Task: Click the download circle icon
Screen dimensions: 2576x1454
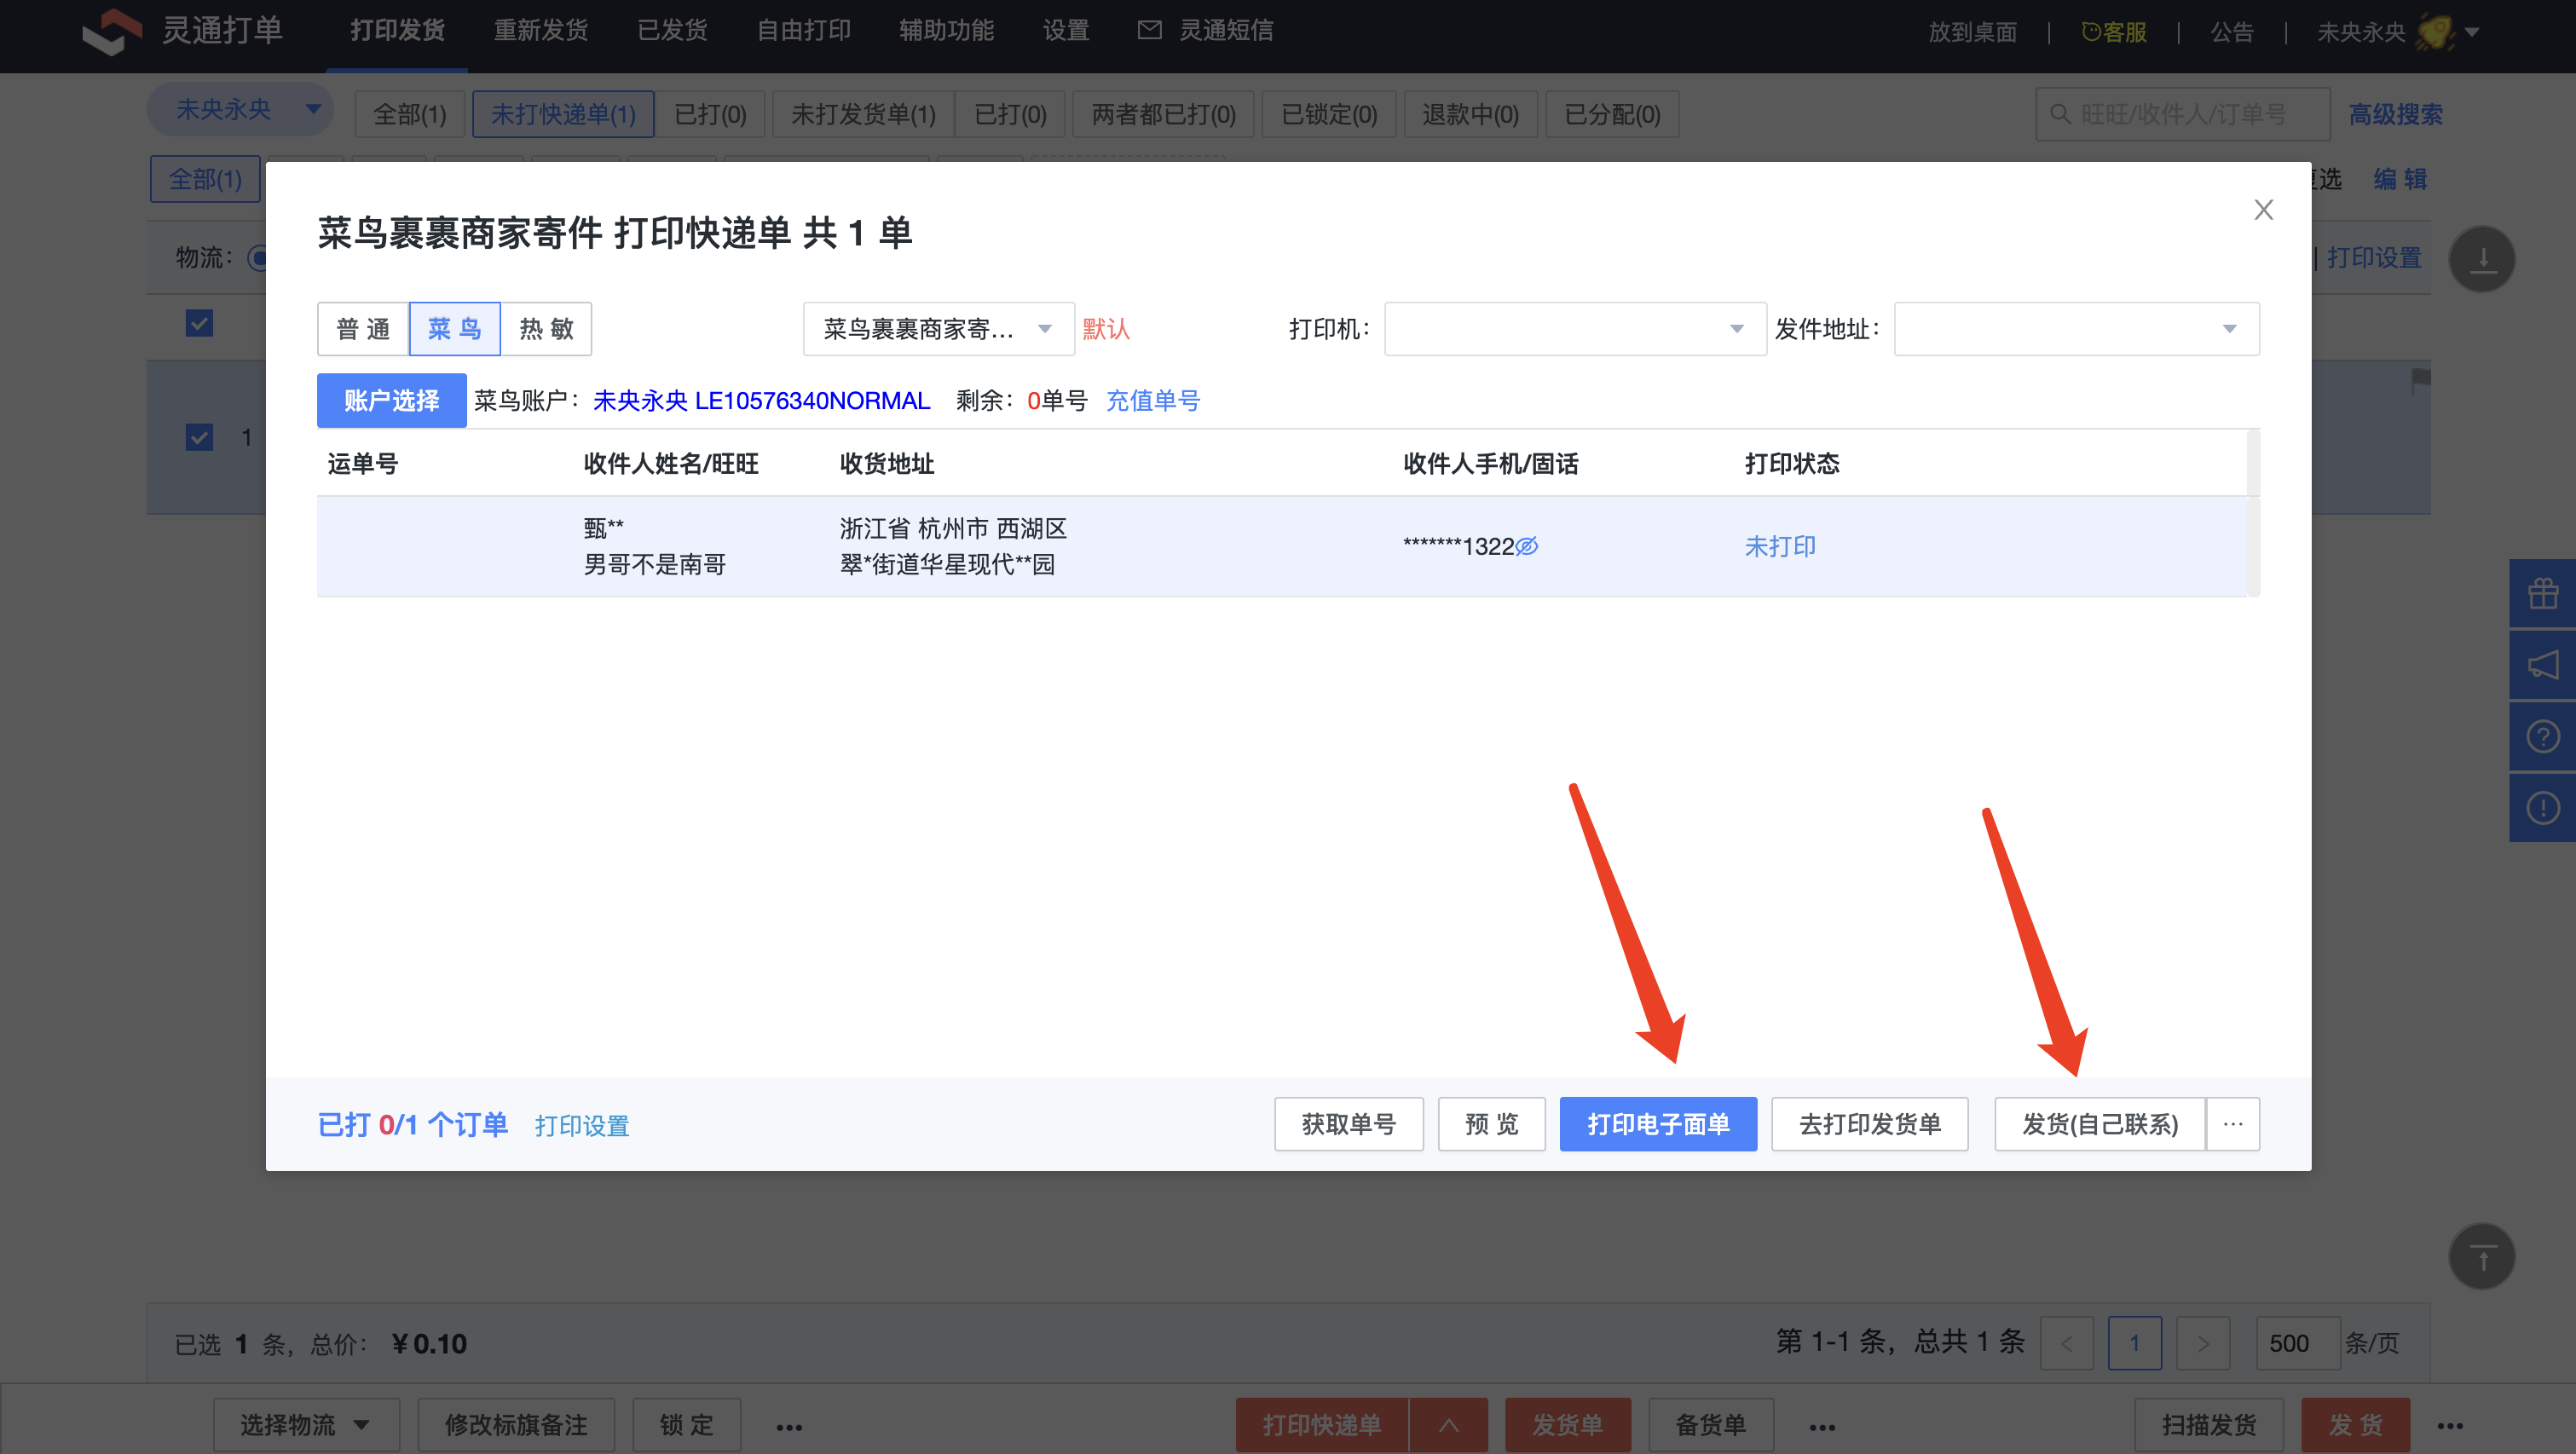Action: click(x=2482, y=259)
